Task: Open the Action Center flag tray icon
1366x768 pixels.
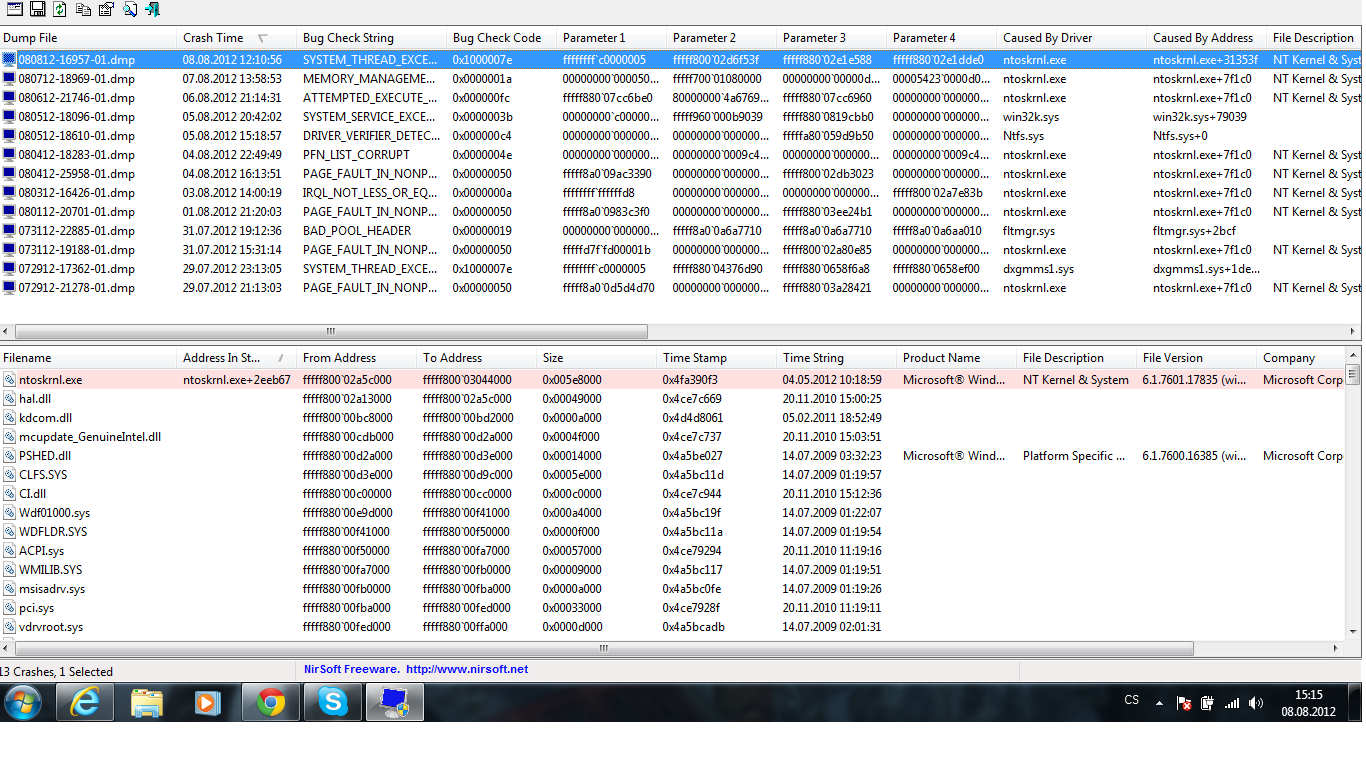Action: (1184, 703)
